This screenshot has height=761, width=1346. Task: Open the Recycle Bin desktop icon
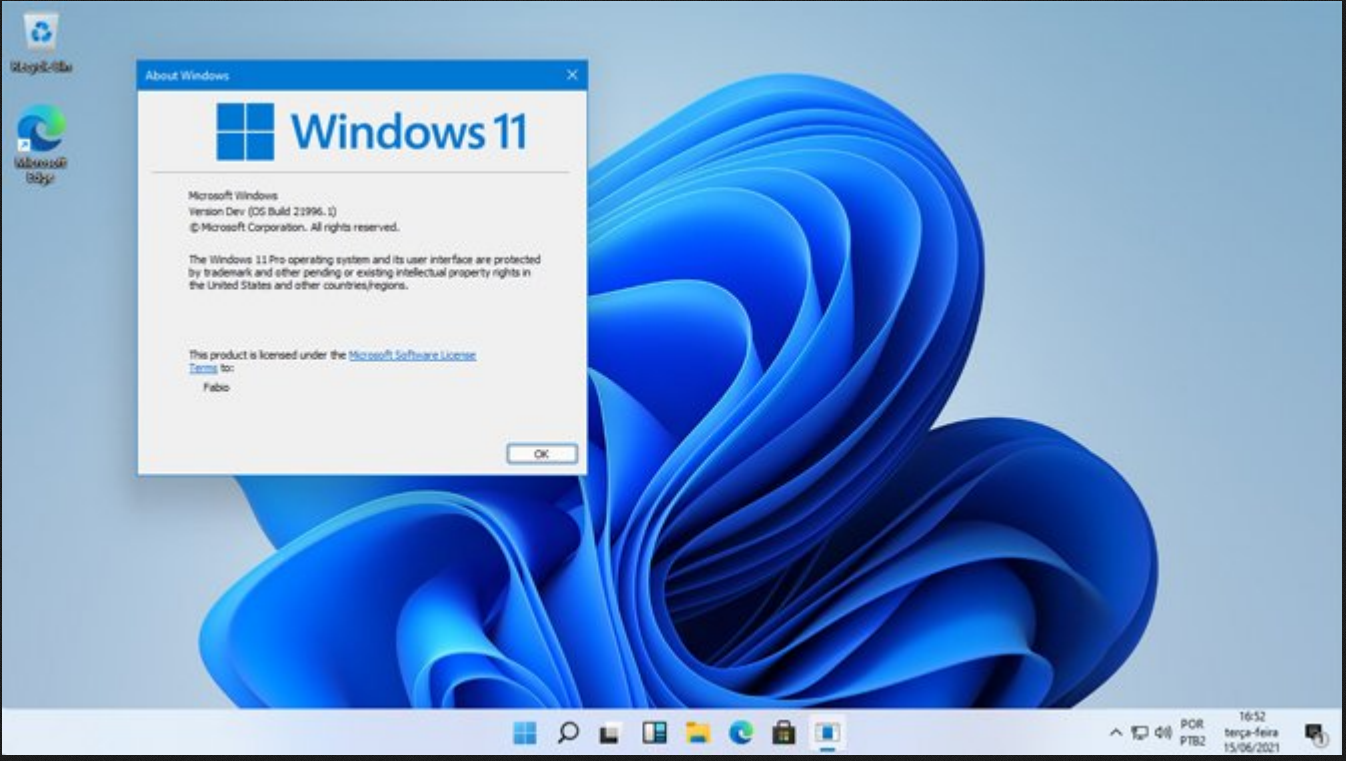(41, 43)
